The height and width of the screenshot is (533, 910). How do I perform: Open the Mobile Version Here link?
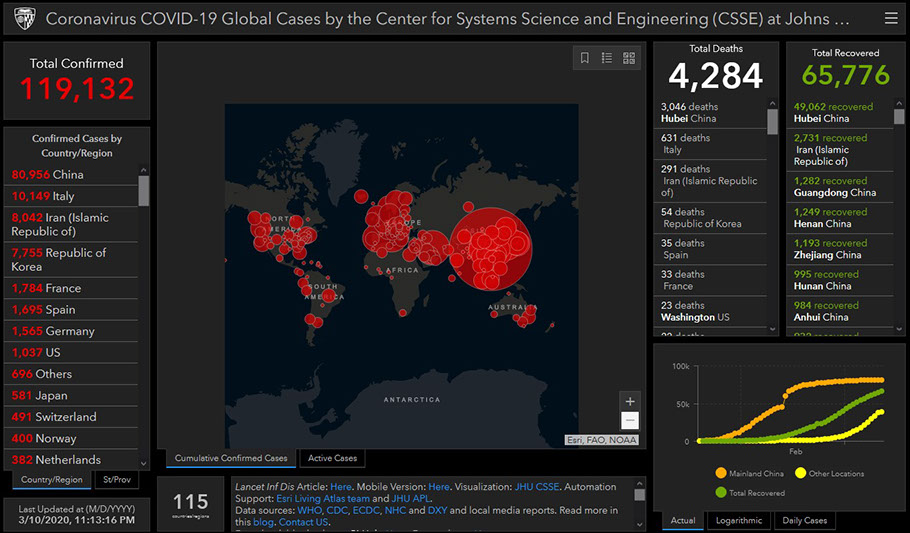coord(439,487)
